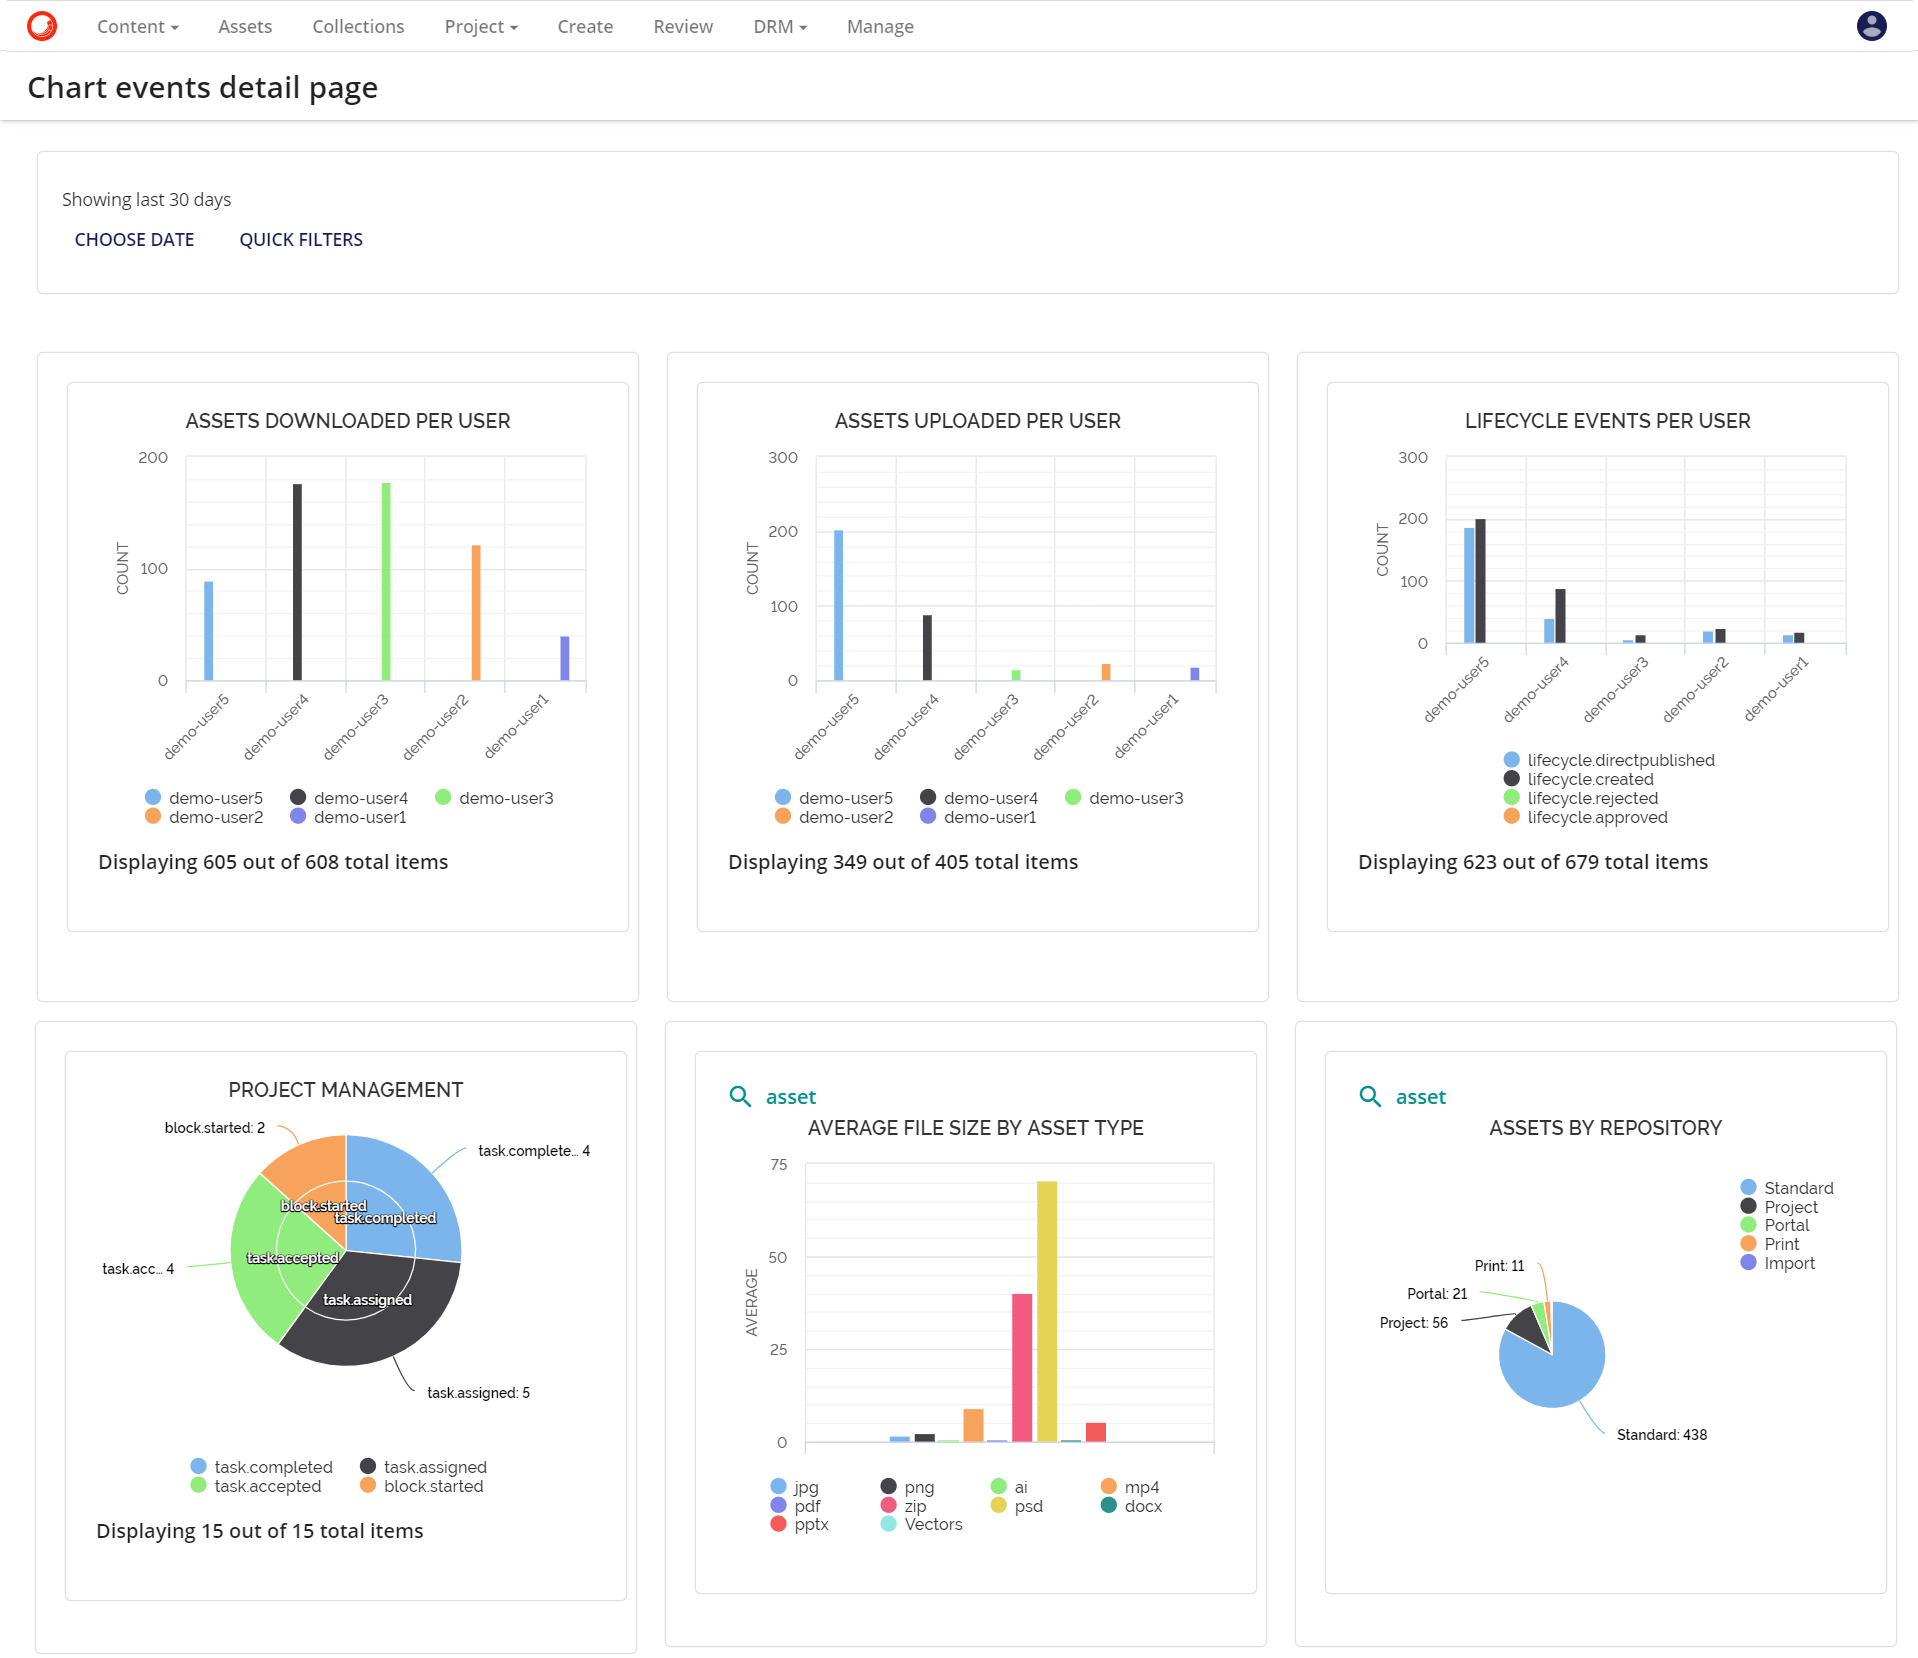1918x1658 pixels.
Task: Navigate to Manage in the top menu
Action: pos(879,26)
